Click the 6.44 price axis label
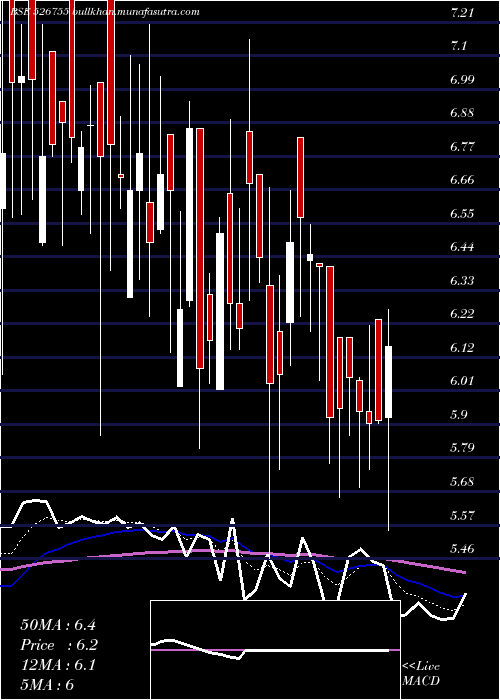The image size is (500, 700). point(462,246)
